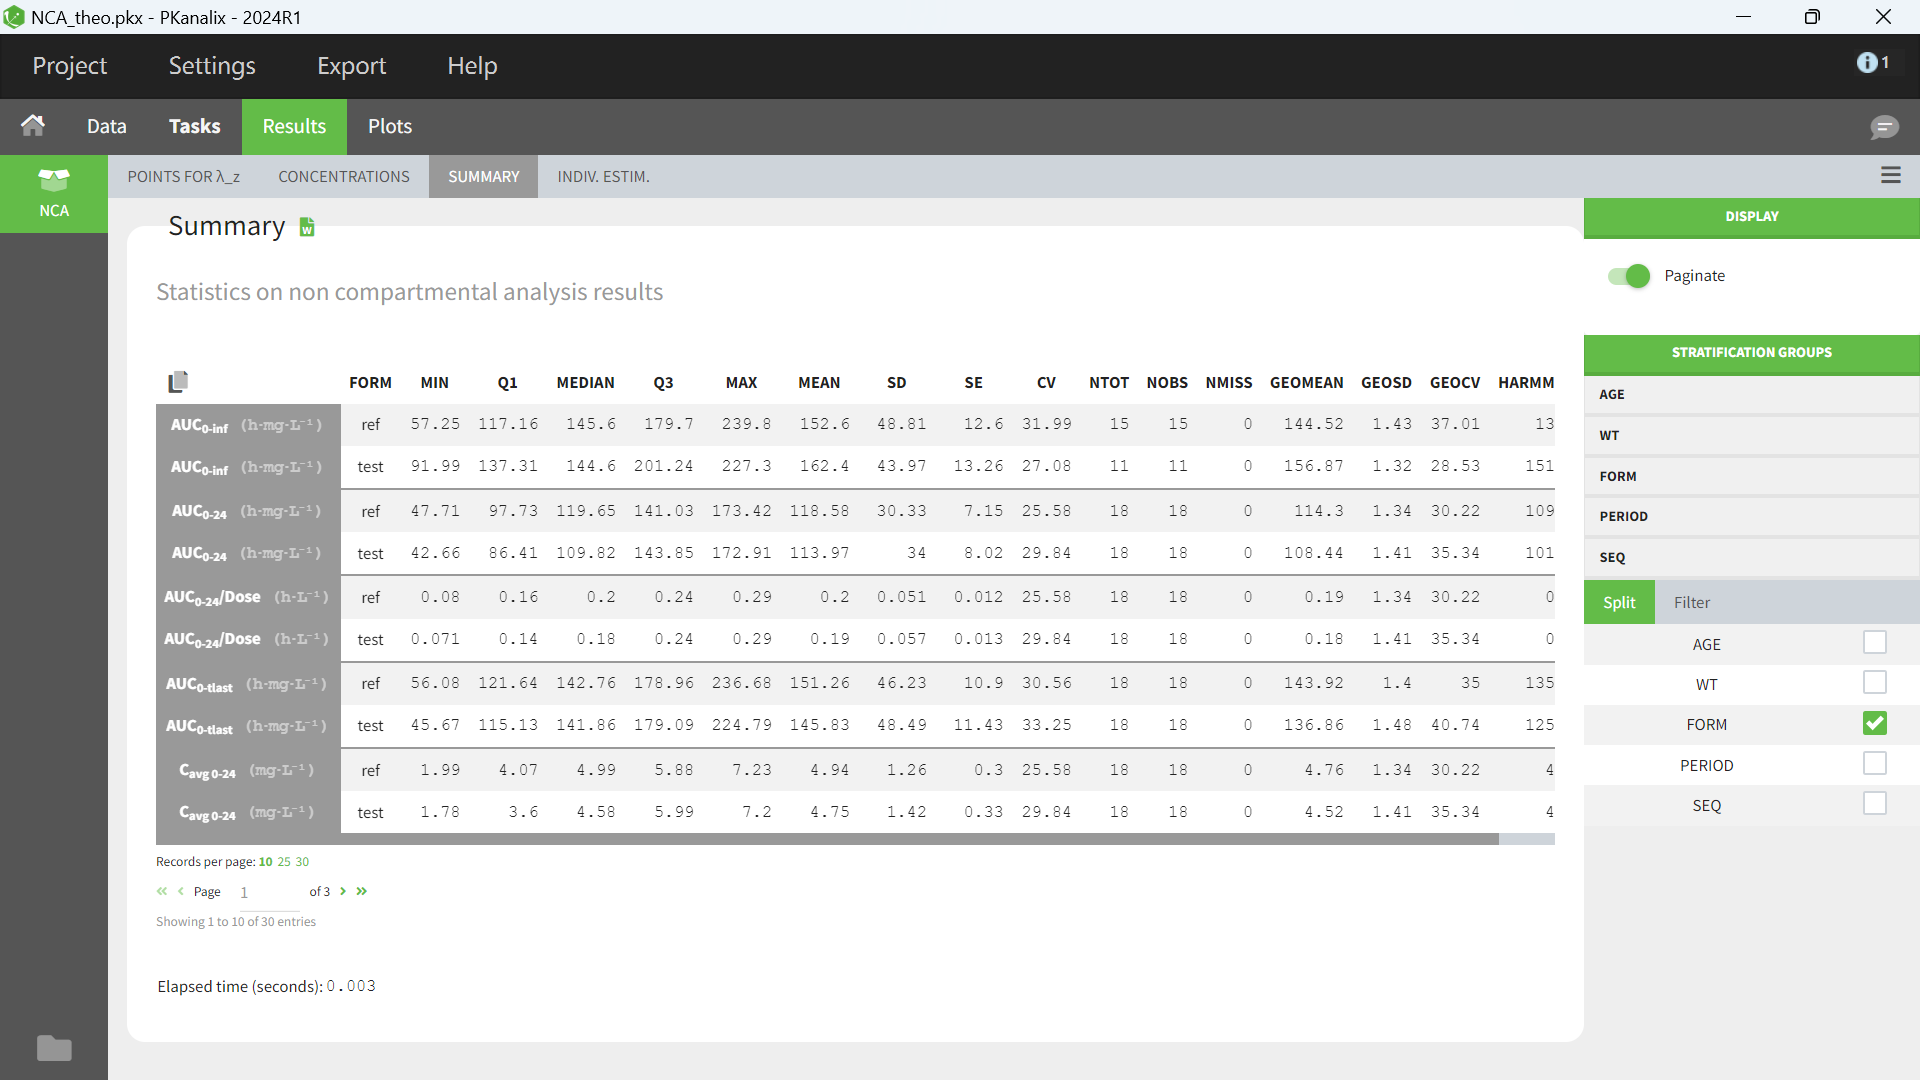The image size is (1920, 1080).
Task: Click the horizontal table scrollbar
Action: coord(827,840)
